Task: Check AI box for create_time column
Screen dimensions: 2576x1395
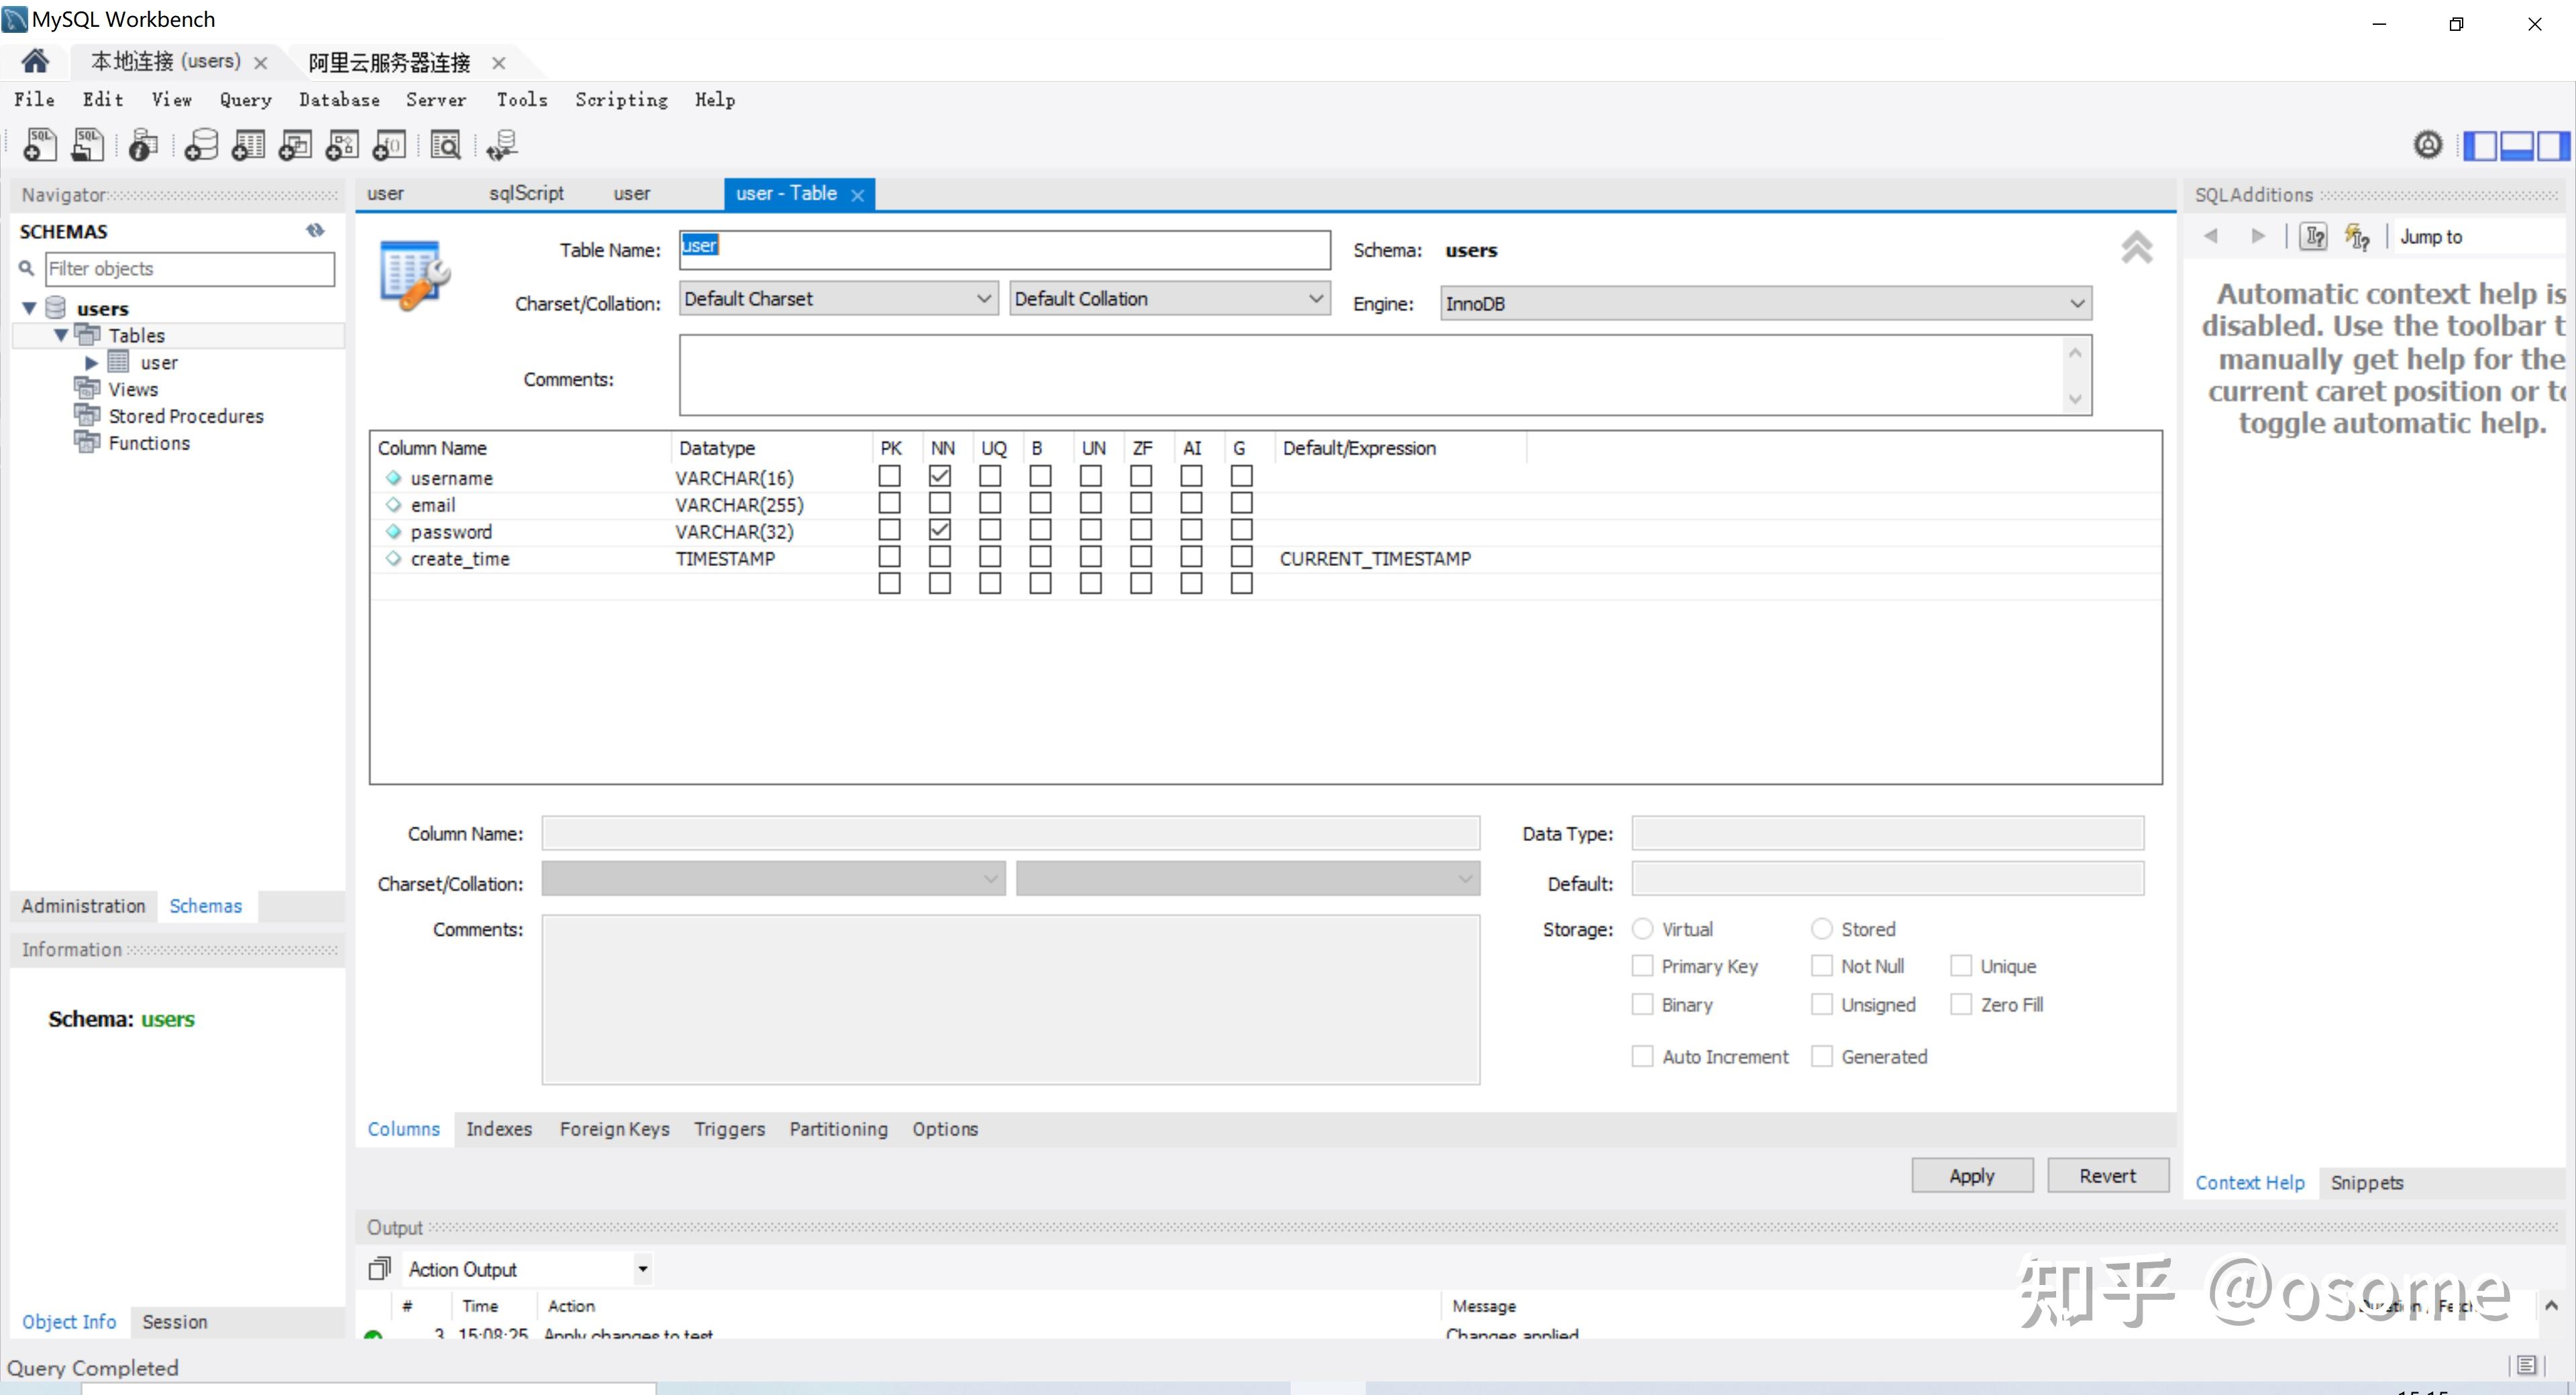Action: tap(1190, 557)
